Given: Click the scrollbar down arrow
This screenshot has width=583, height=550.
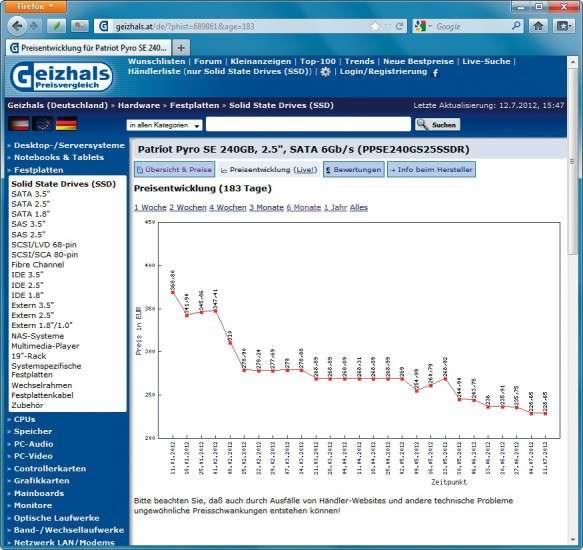Looking at the screenshot, I should 573,540.
